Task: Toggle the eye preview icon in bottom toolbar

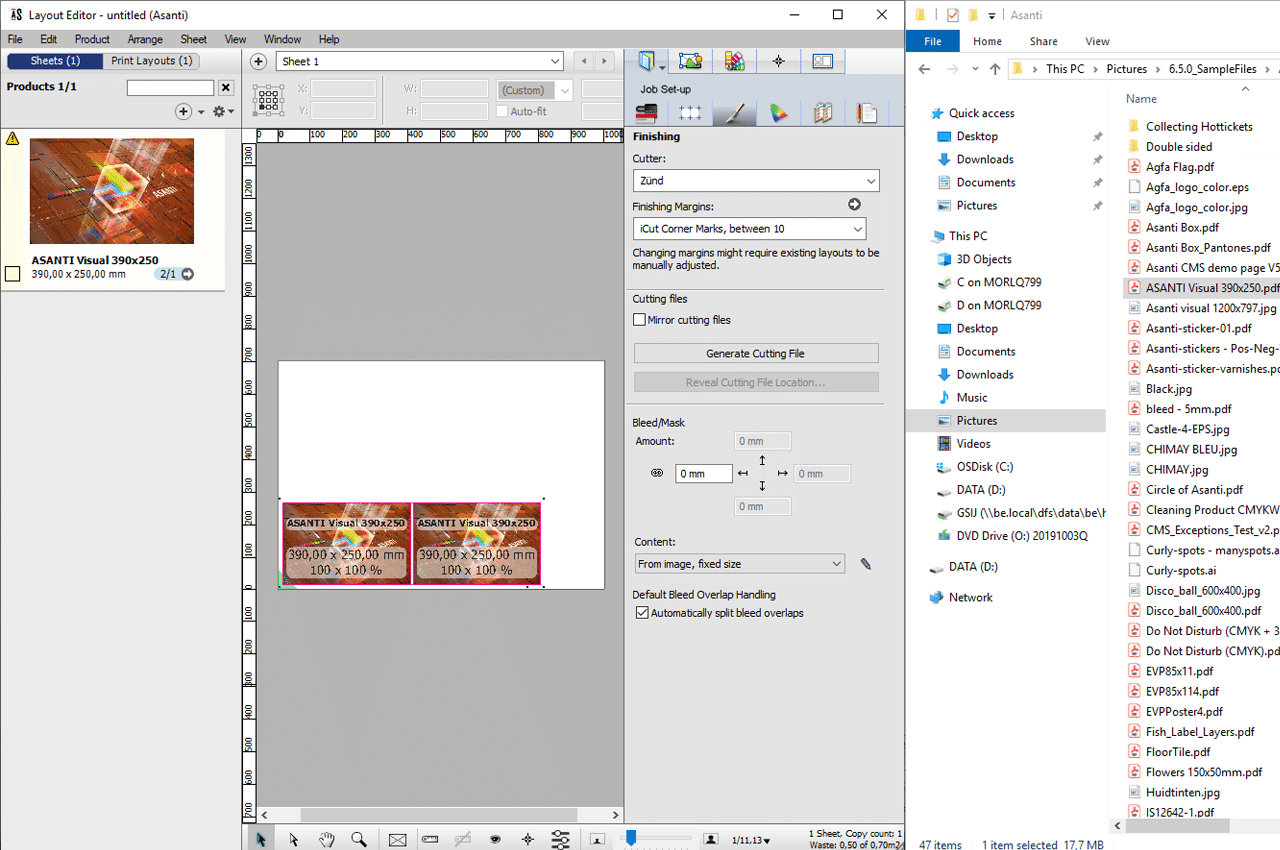Action: (495, 840)
